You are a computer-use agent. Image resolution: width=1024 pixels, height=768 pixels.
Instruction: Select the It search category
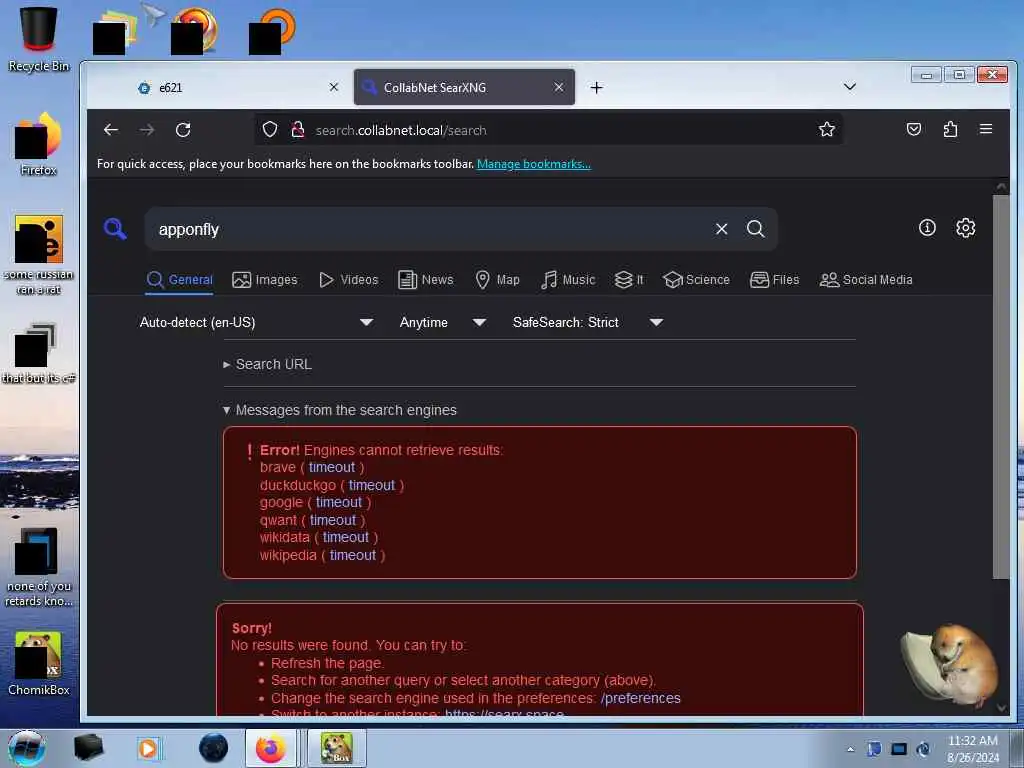pyautogui.click(x=629, y=280)
